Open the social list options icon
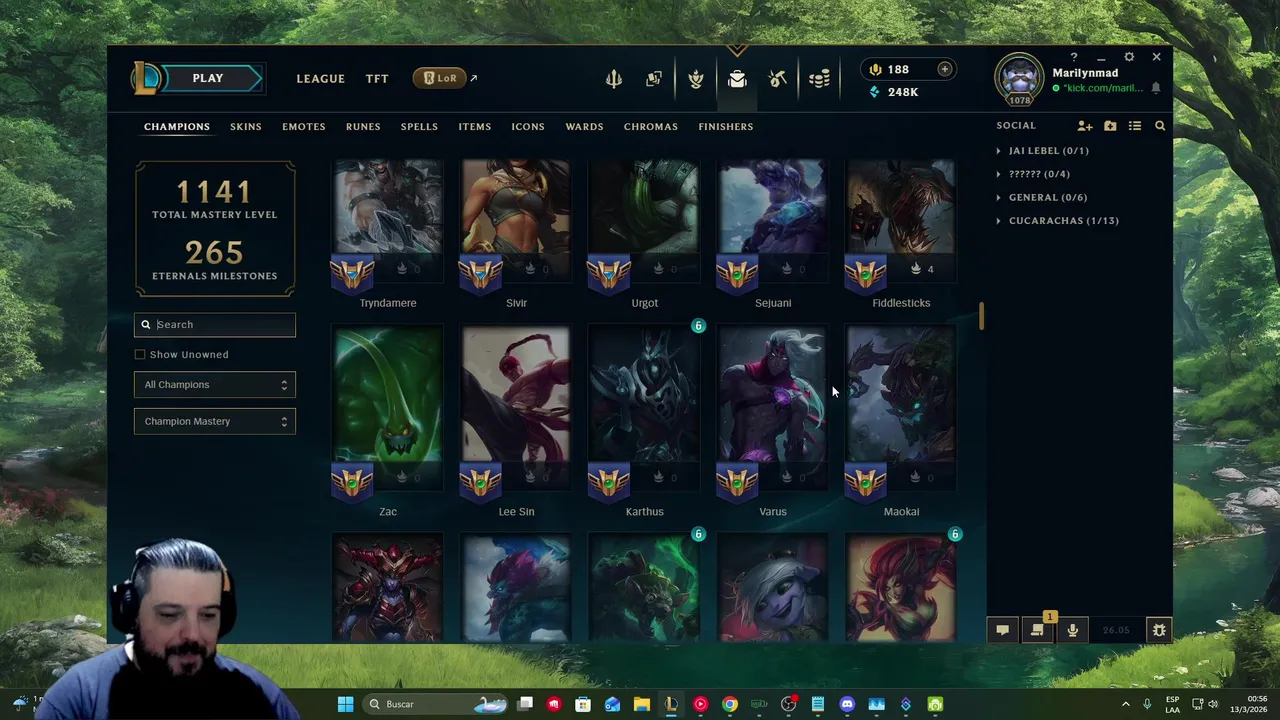Screen dimensions: 1280x720 1135,126
